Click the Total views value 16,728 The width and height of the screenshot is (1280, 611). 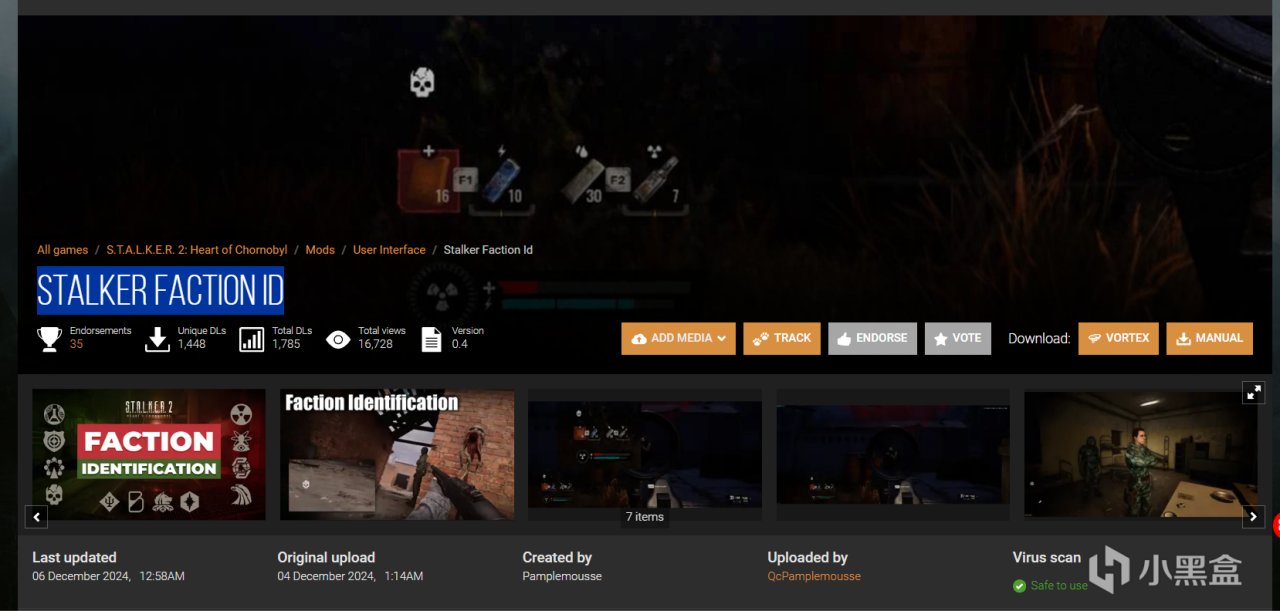375,344
